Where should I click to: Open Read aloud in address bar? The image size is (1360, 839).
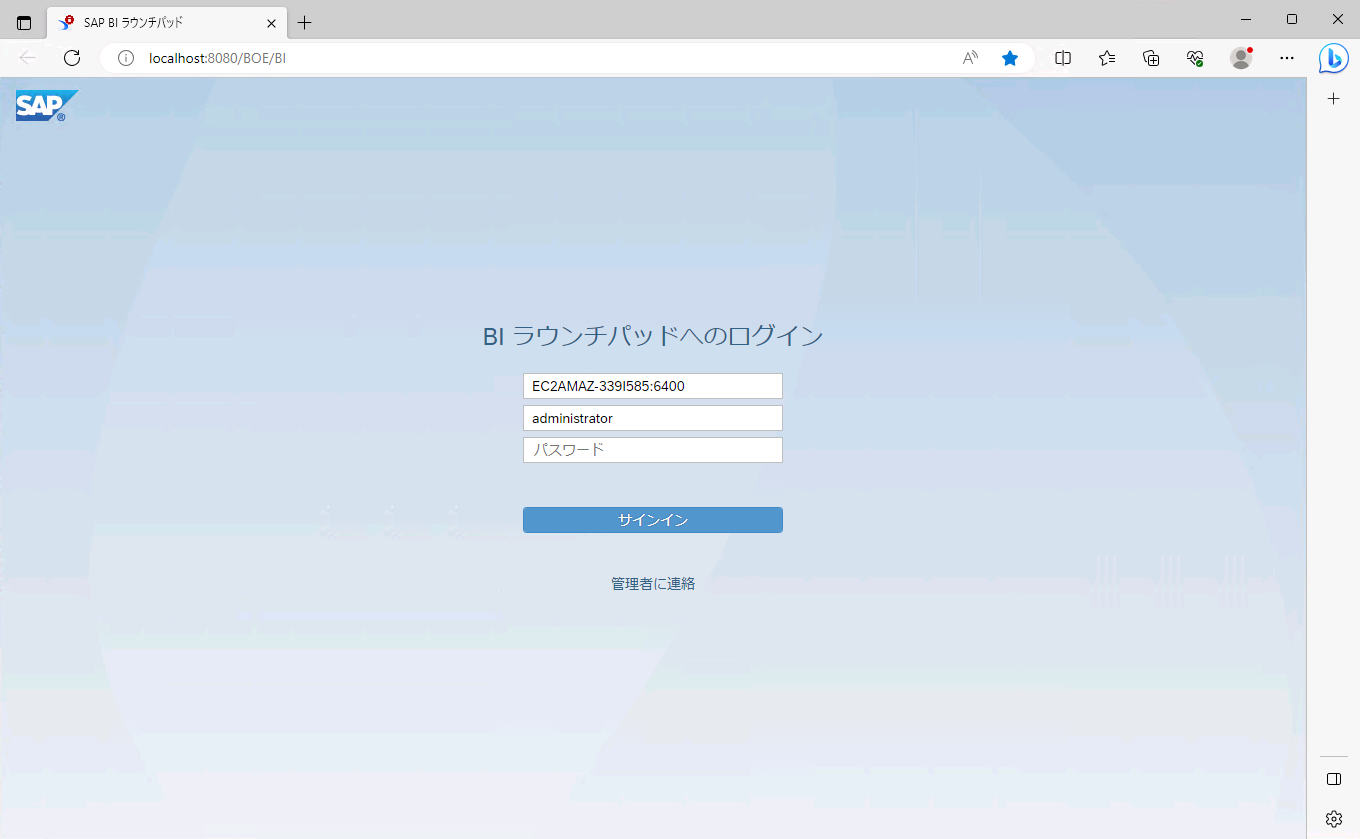(970, 58)
